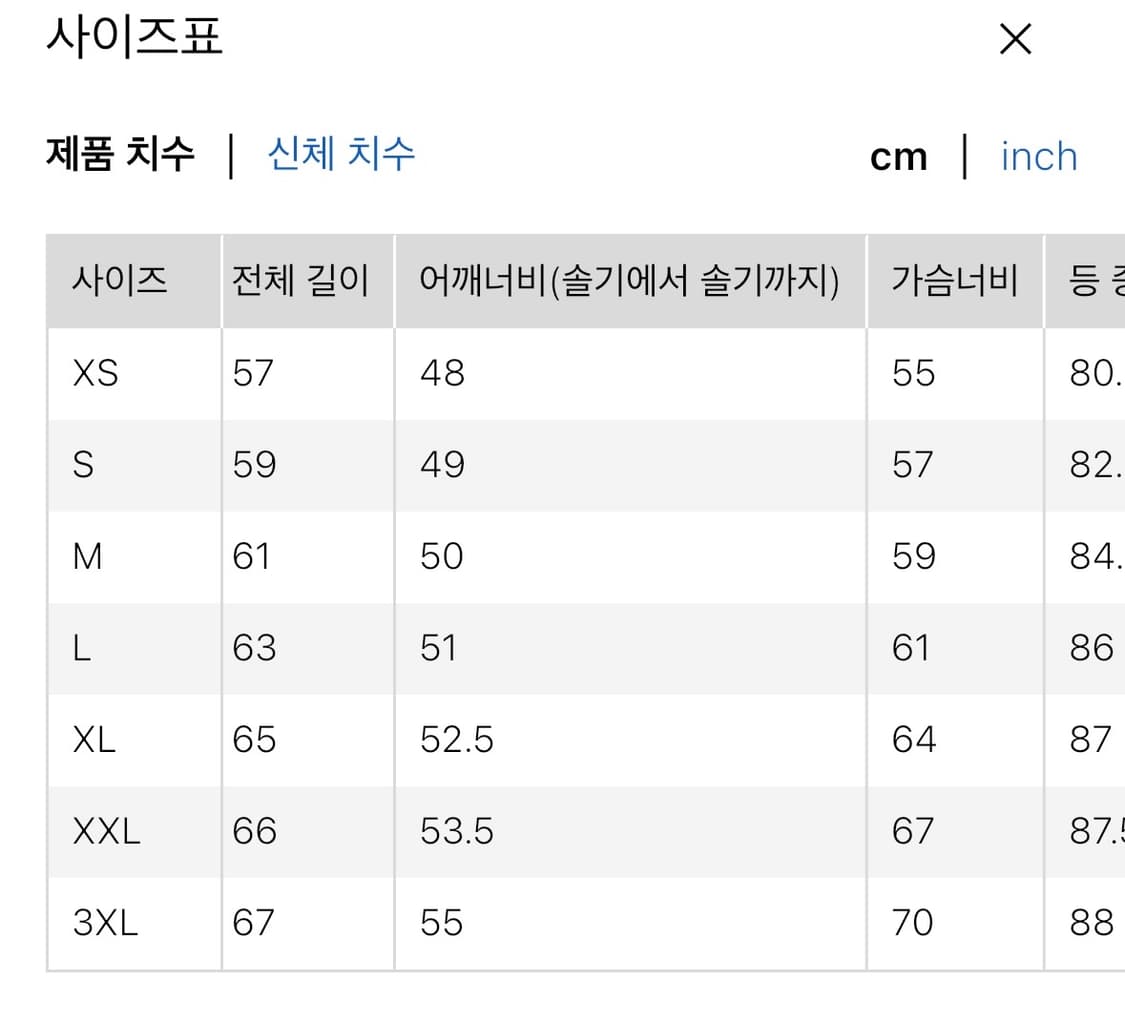The width and height of the screenshot is (1125, 1024).
Task: Click the 가슴너비 column header
Action: coord(954,282)
